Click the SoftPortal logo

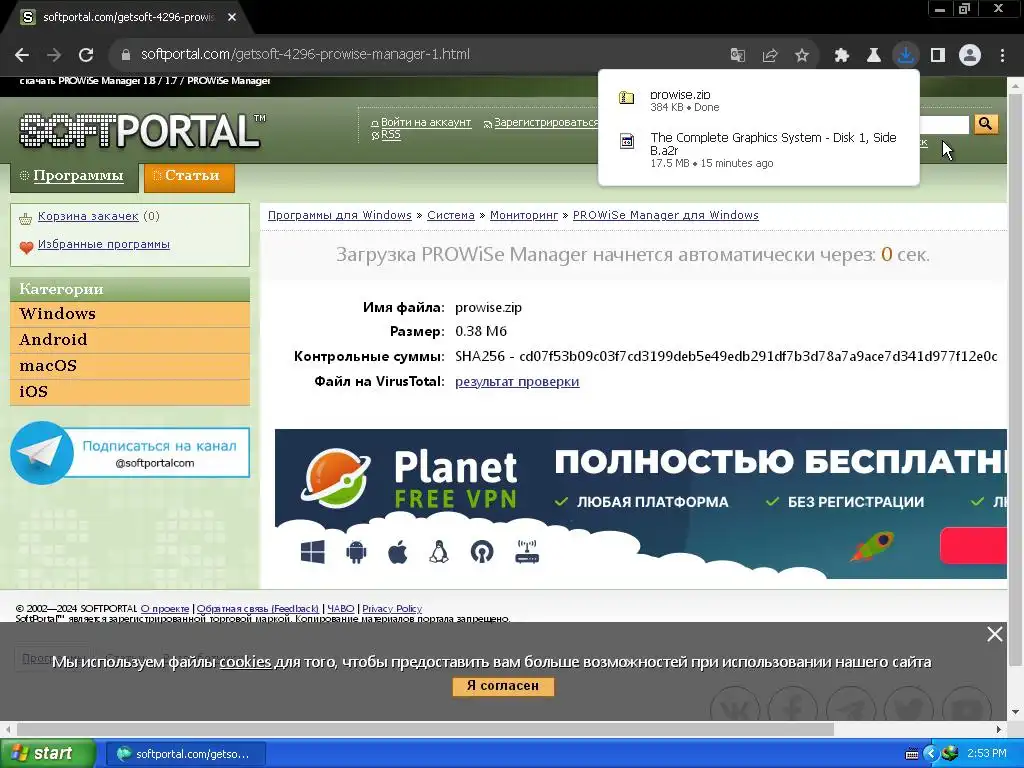tap(142, 131)
